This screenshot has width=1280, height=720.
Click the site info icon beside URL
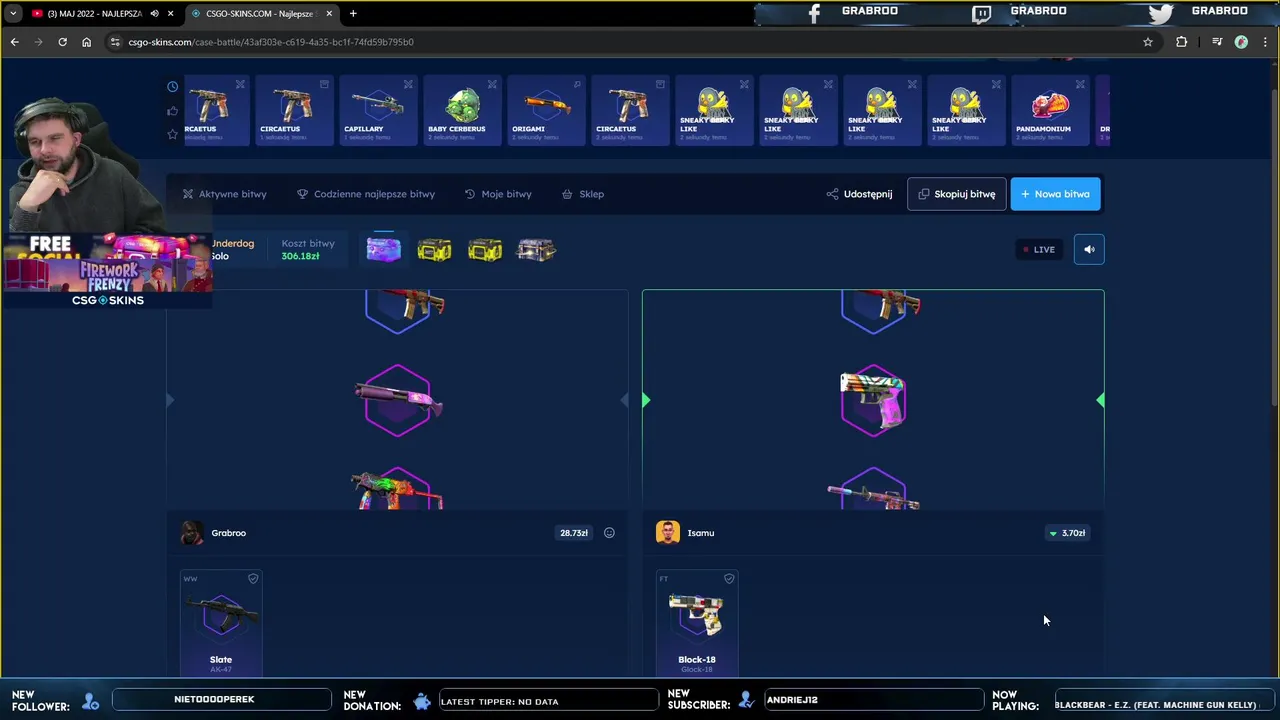click(x=115, y=42)
